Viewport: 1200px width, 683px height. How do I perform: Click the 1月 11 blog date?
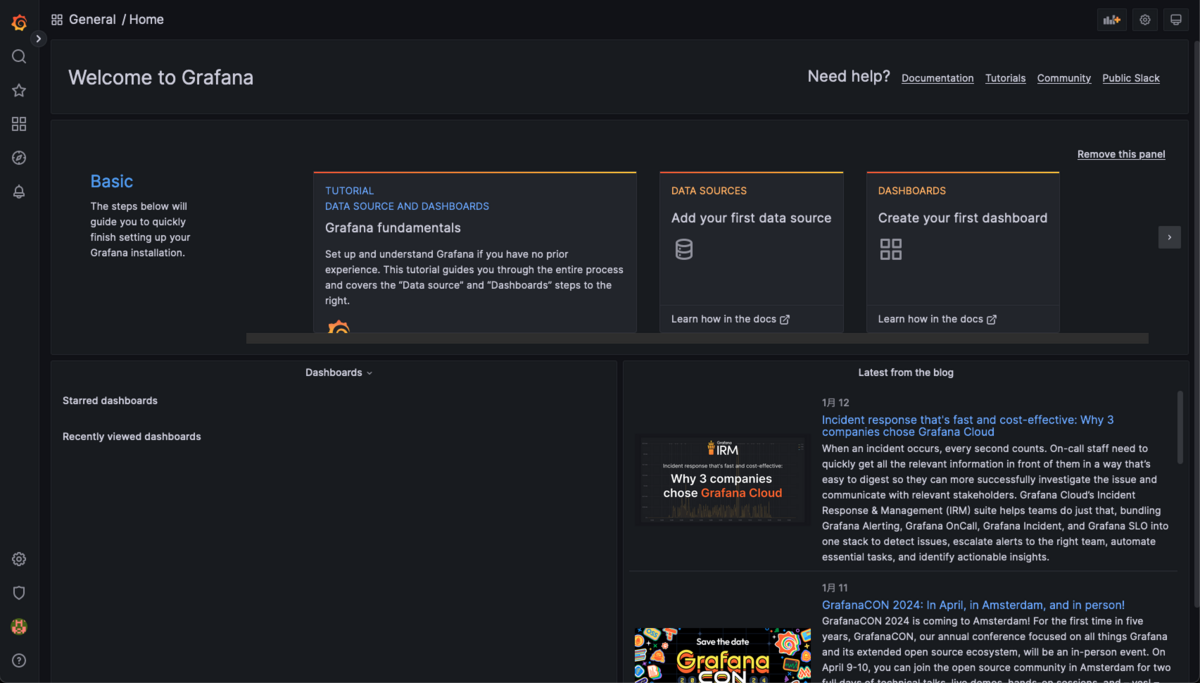835,588
